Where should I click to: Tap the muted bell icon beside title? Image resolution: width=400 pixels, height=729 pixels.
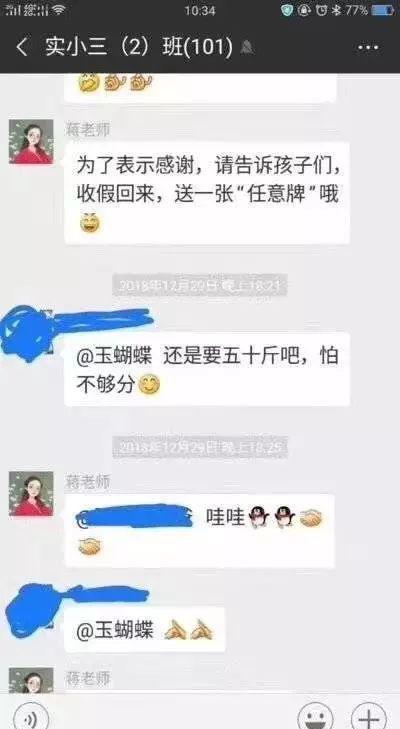[247, 47]
